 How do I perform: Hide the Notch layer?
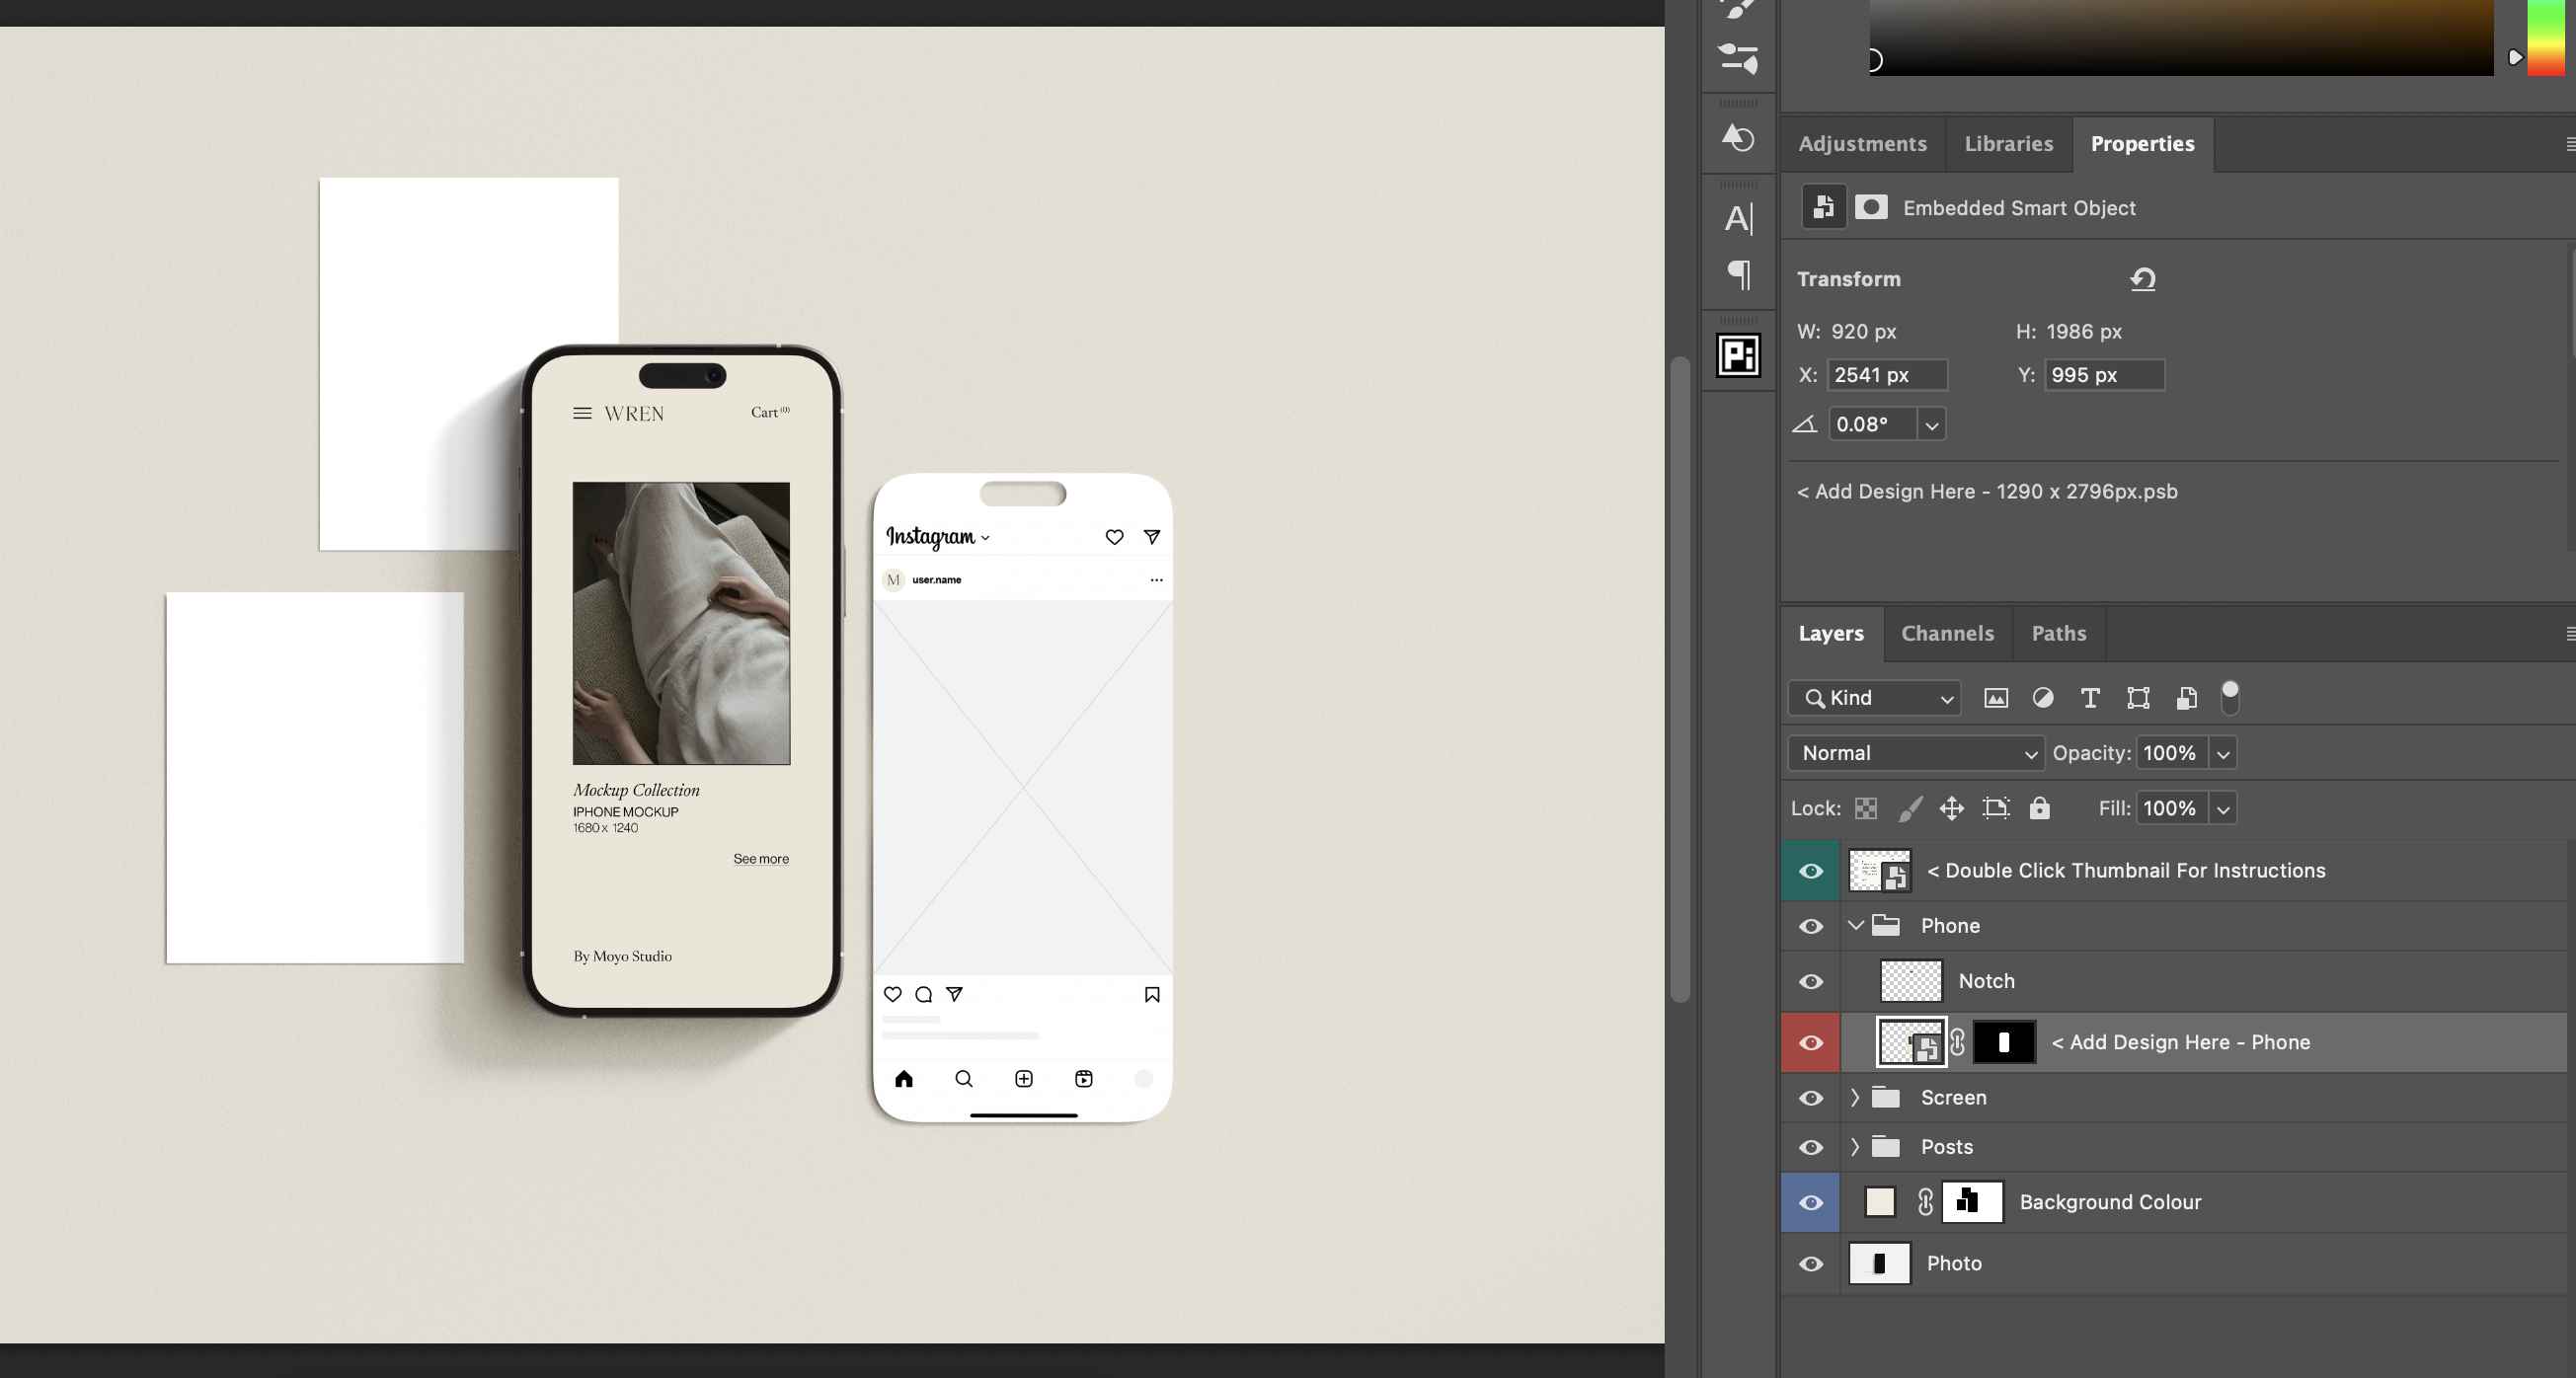point(1810,981)
